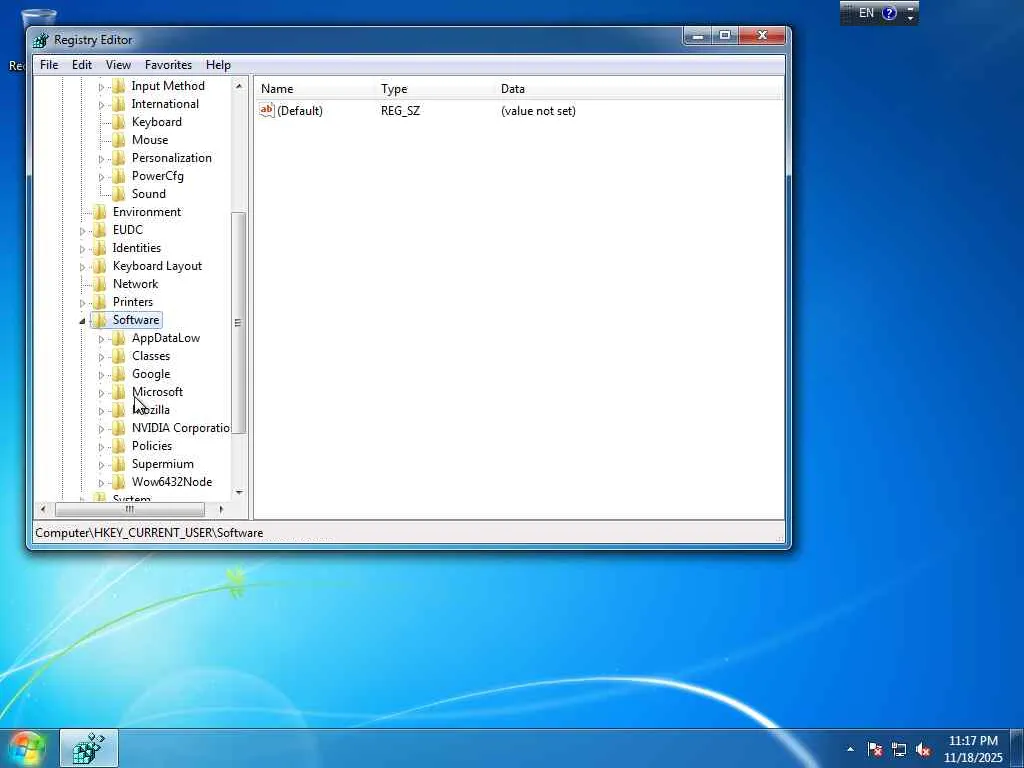Click the International folder icon
The width and height of the screenshot is (1024, 768).
pos(119,104)
